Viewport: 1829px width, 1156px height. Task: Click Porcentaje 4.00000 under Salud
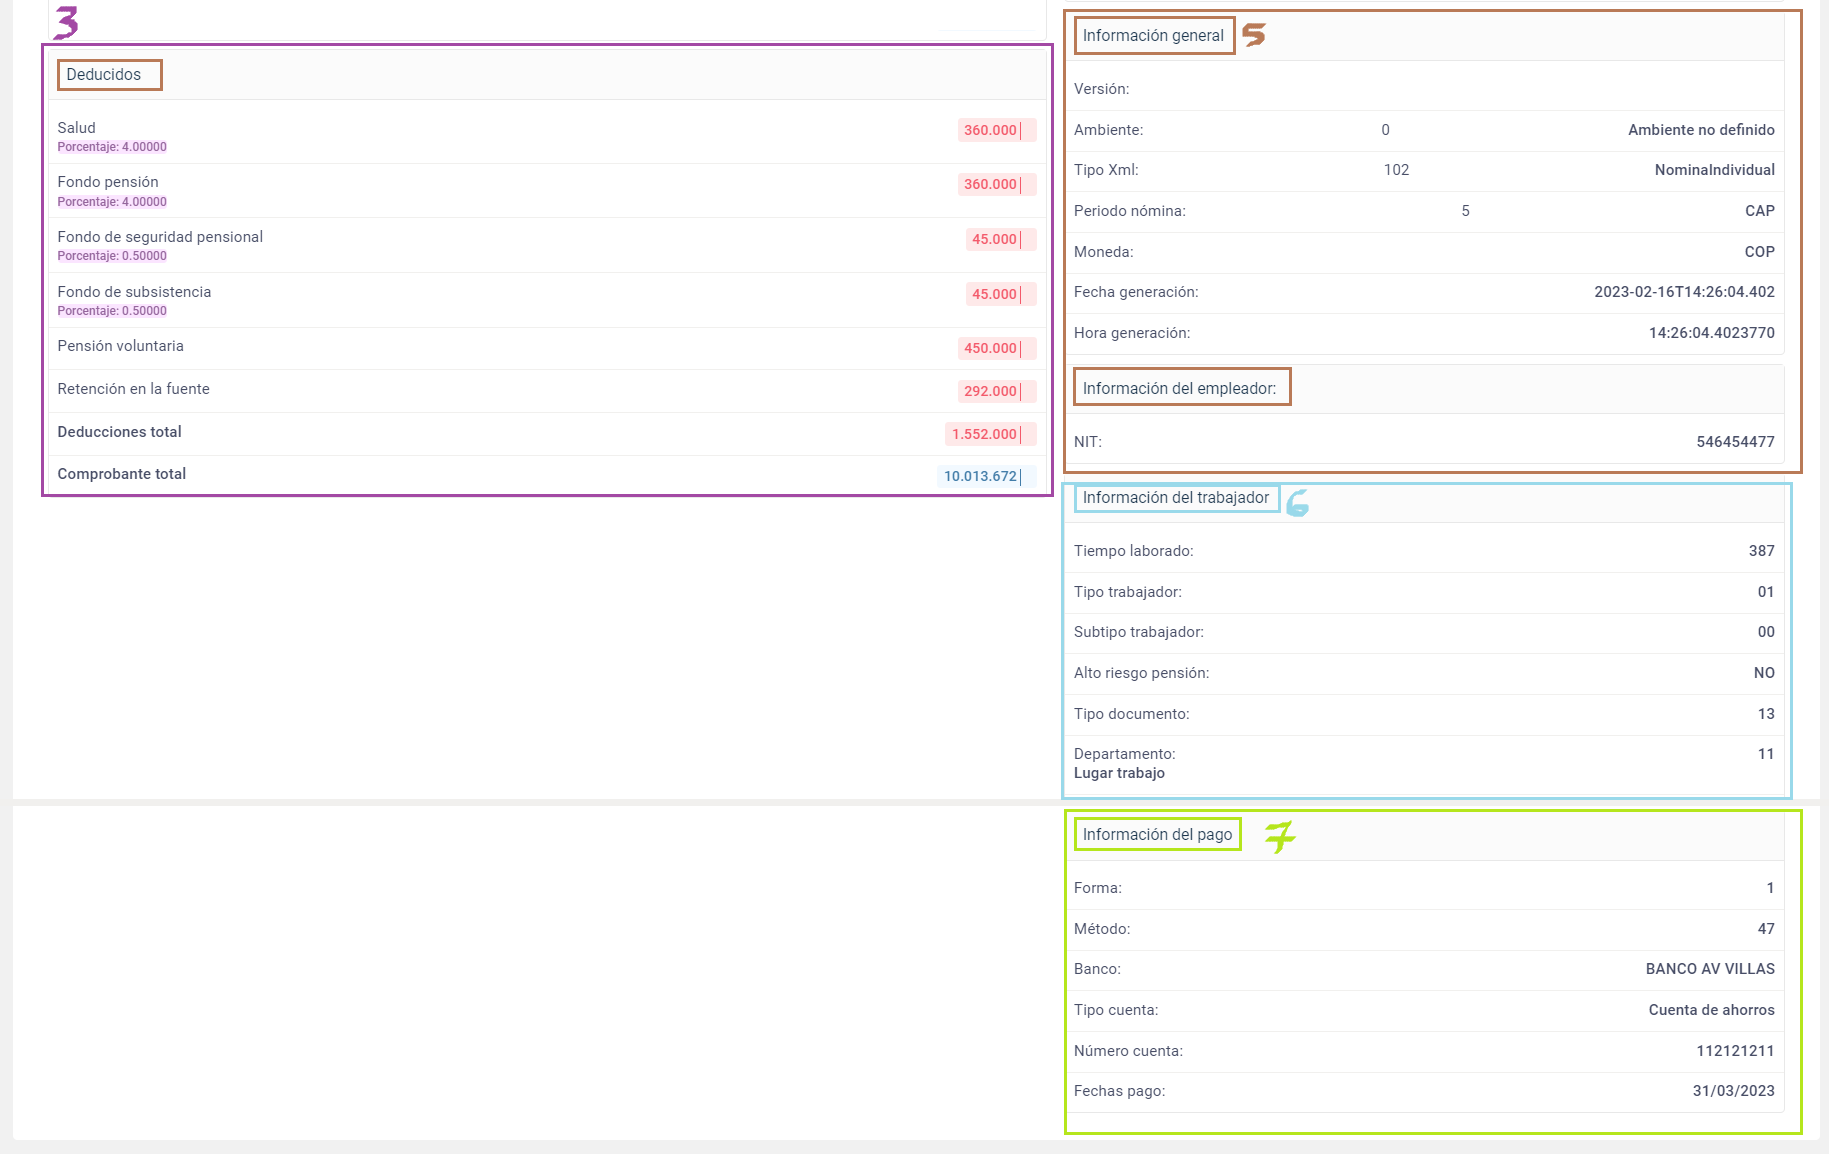(112, 147)
